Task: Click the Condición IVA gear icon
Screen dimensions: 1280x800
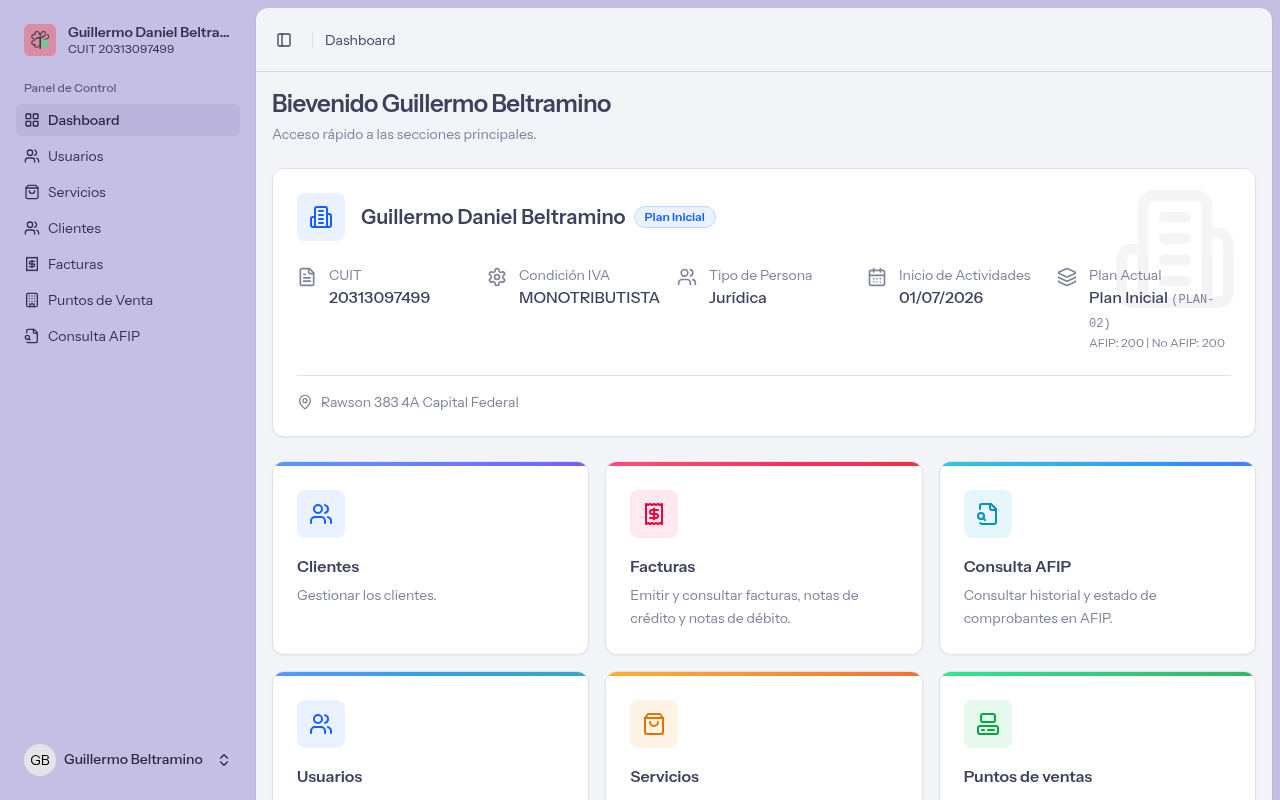Action: click(x=497, y=277)
